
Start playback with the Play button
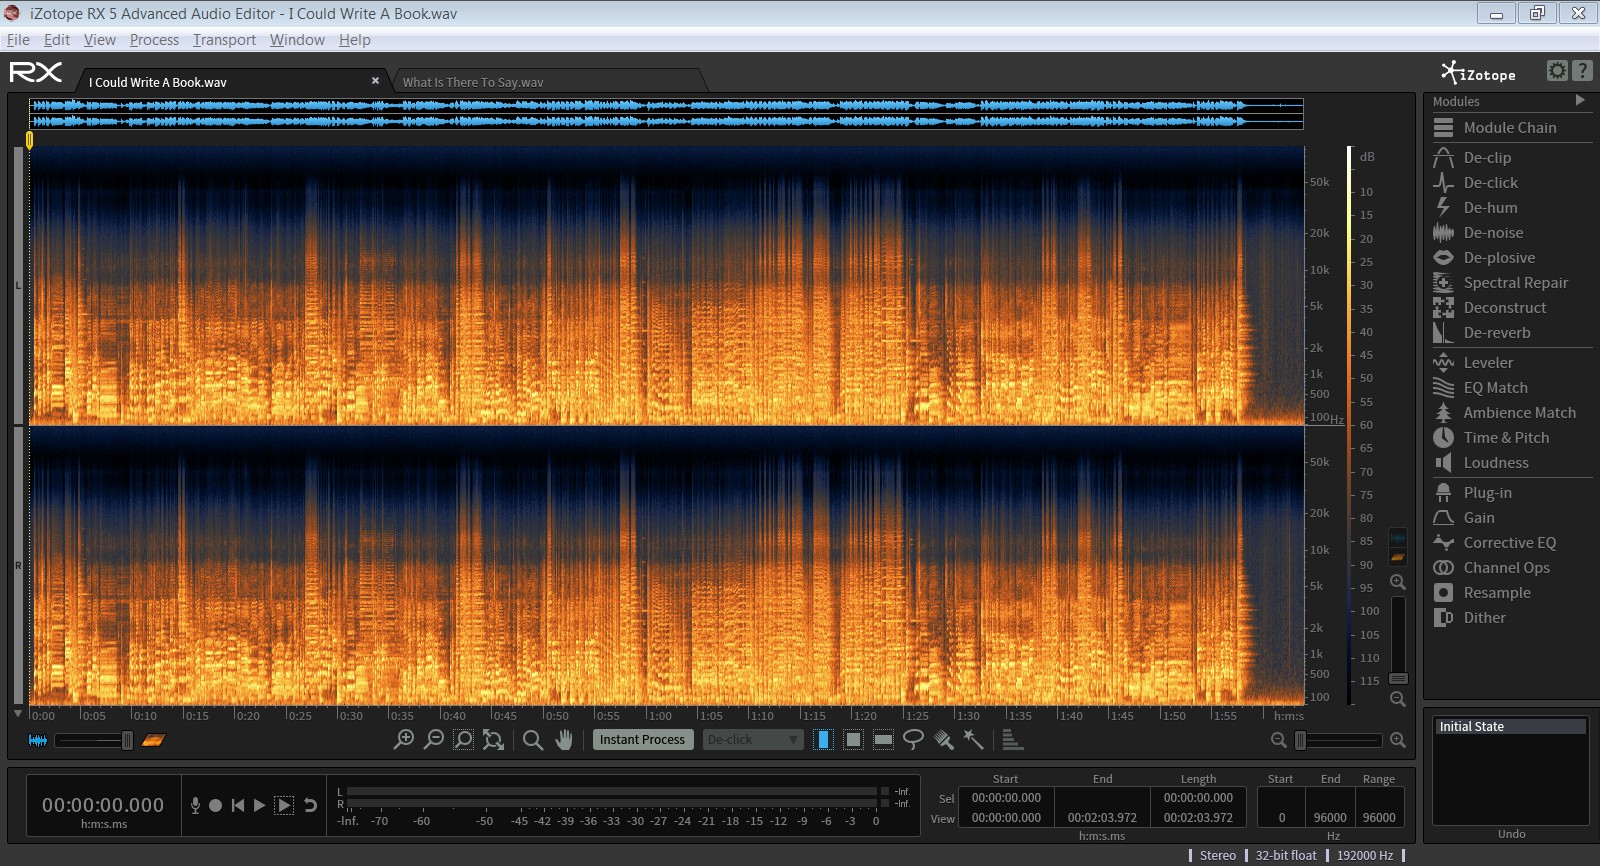click(259, 805)
